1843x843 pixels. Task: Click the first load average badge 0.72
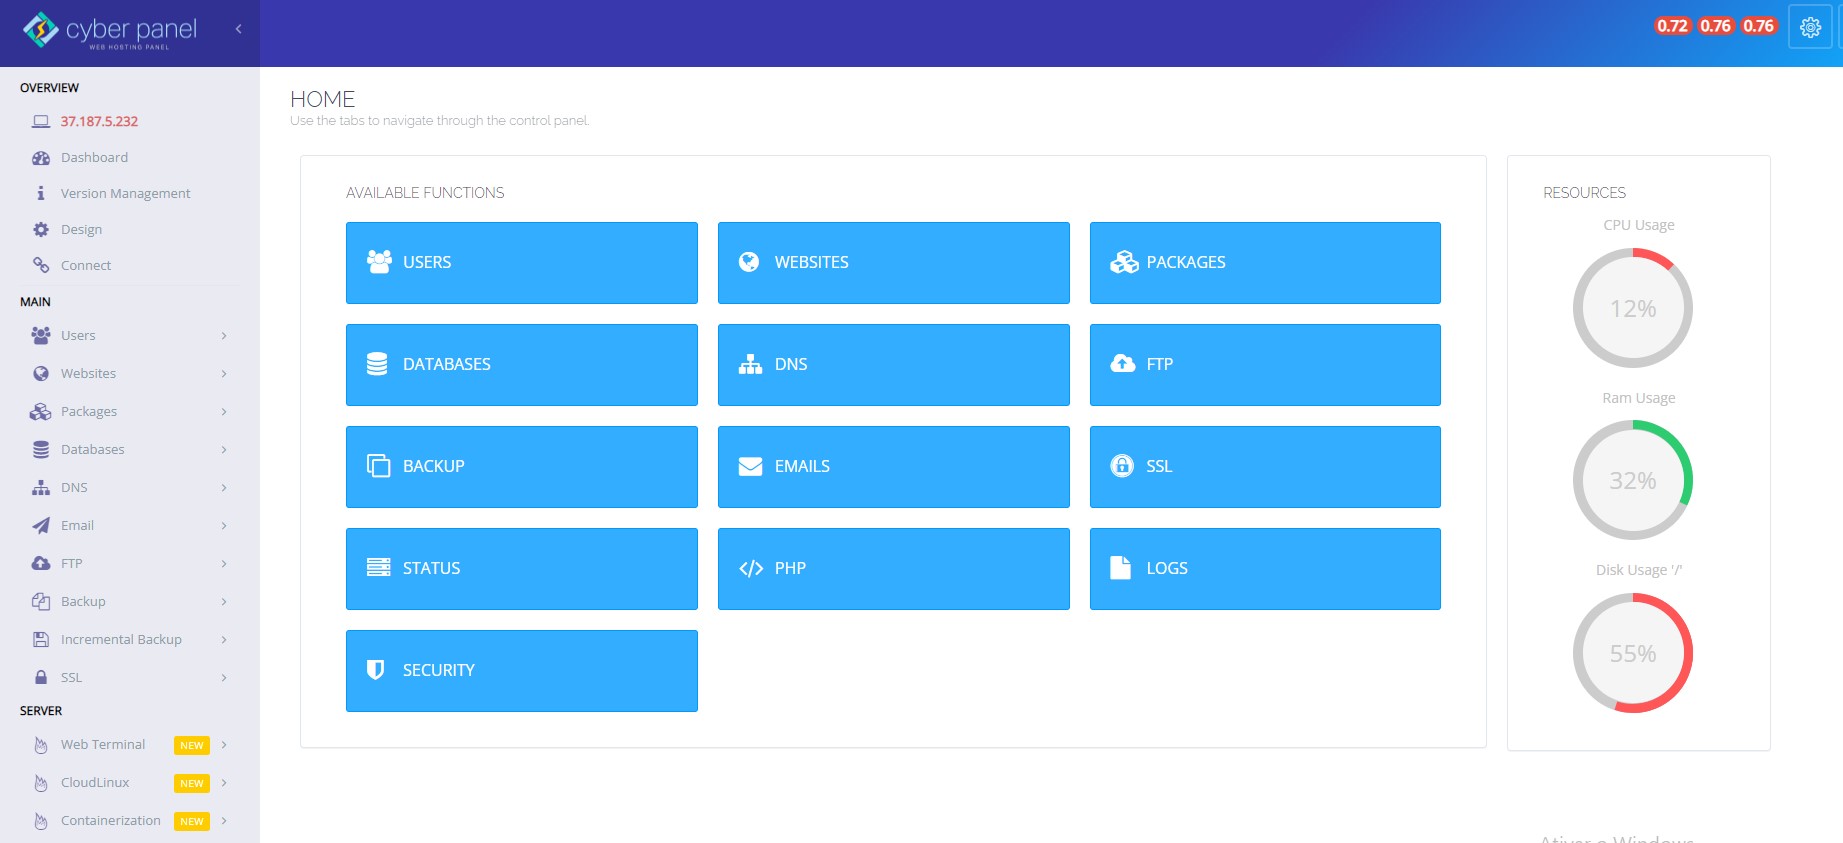[1672, 26]
